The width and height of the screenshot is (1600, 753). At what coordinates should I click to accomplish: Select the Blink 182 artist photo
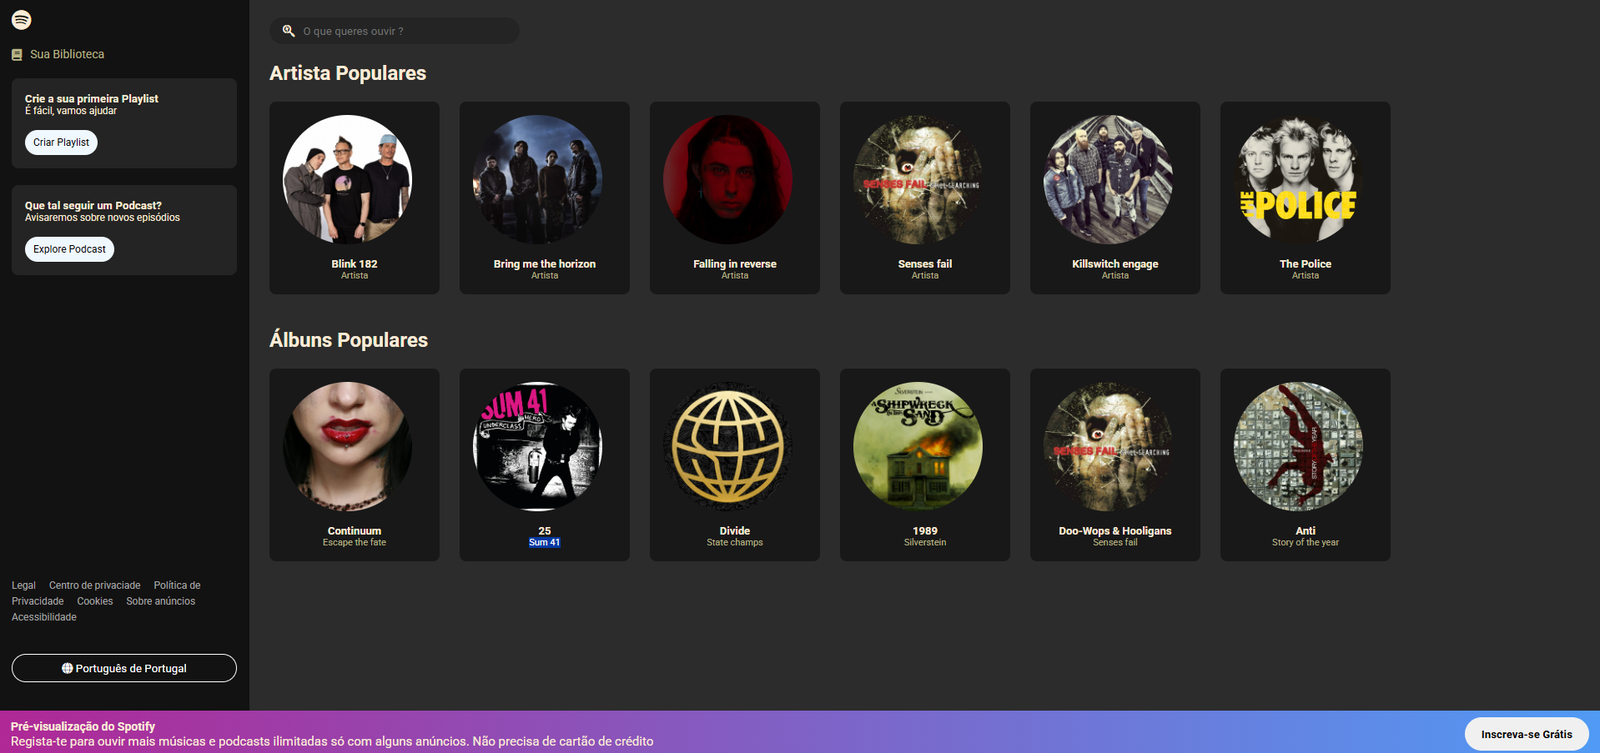click(x=347, y=180)
